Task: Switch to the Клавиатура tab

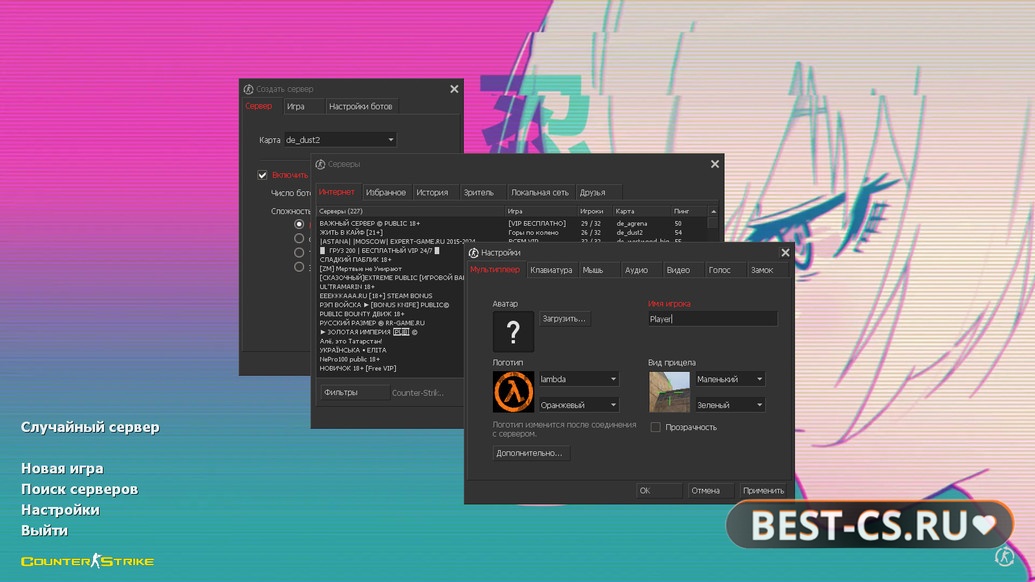Action: (551, 270)
